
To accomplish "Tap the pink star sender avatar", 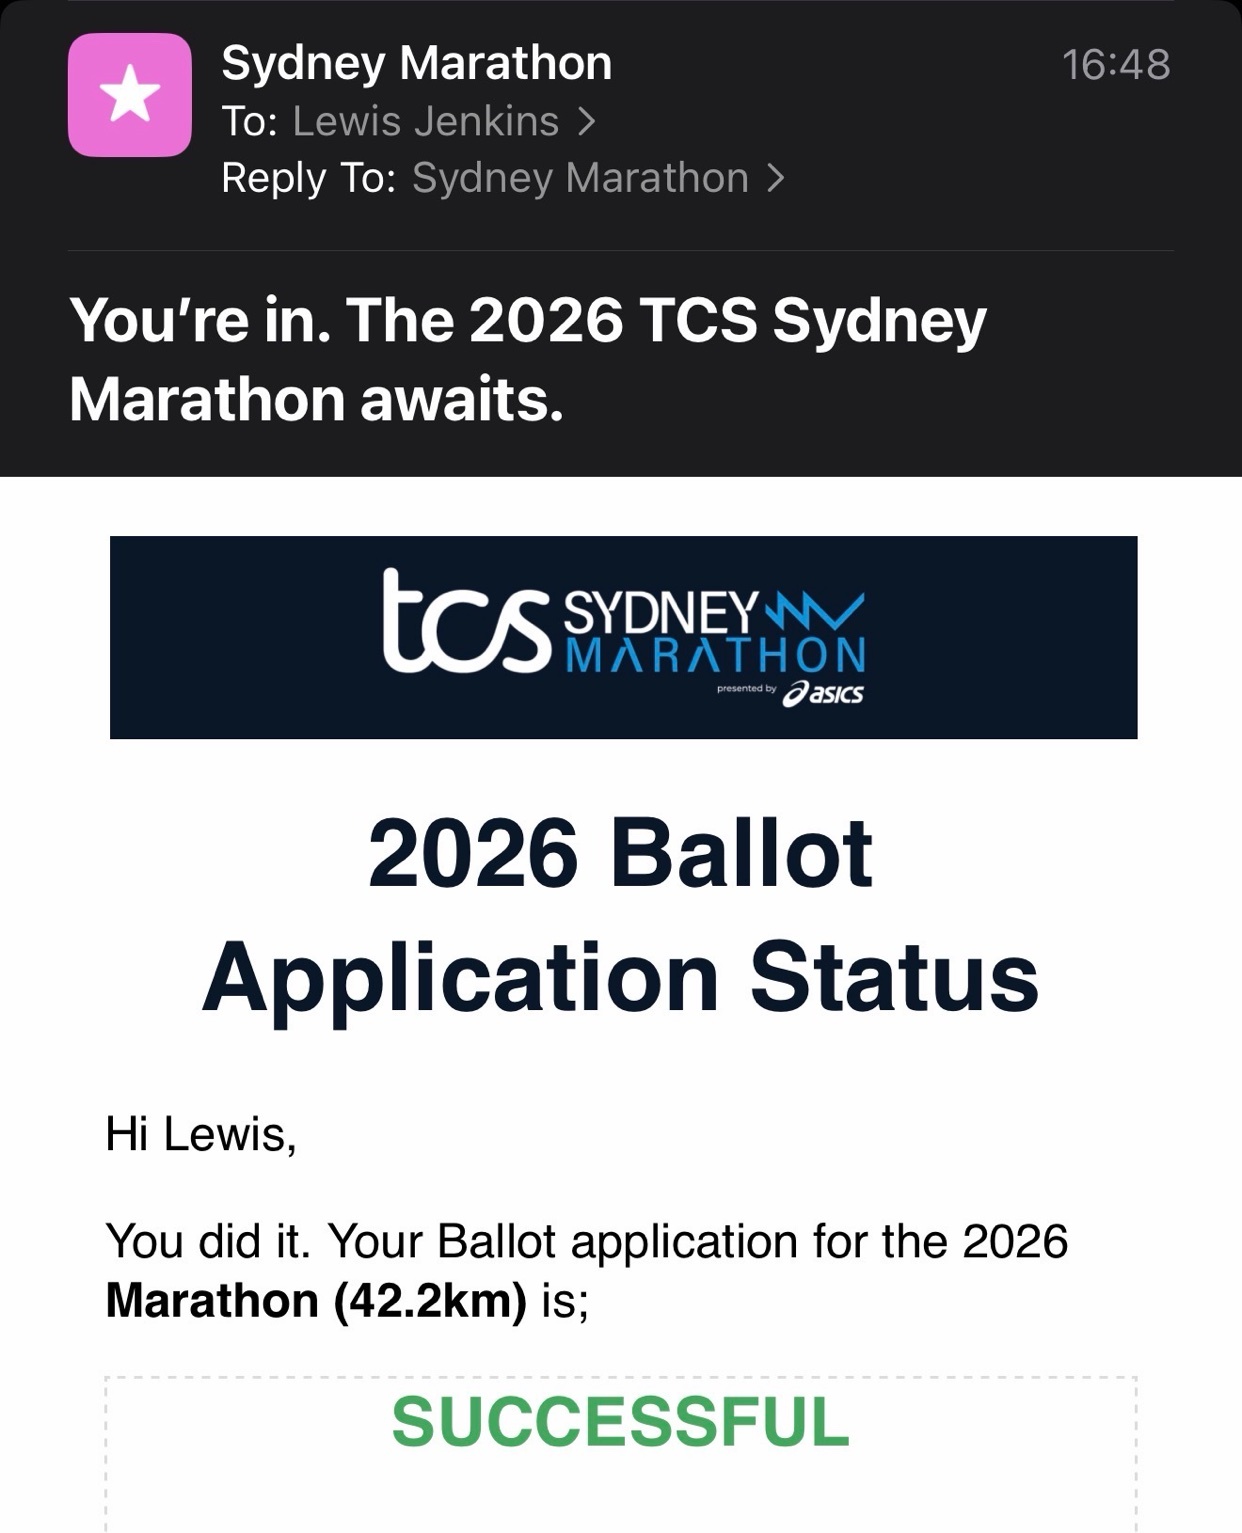I will pyautogui.click(x=130, y=95).
